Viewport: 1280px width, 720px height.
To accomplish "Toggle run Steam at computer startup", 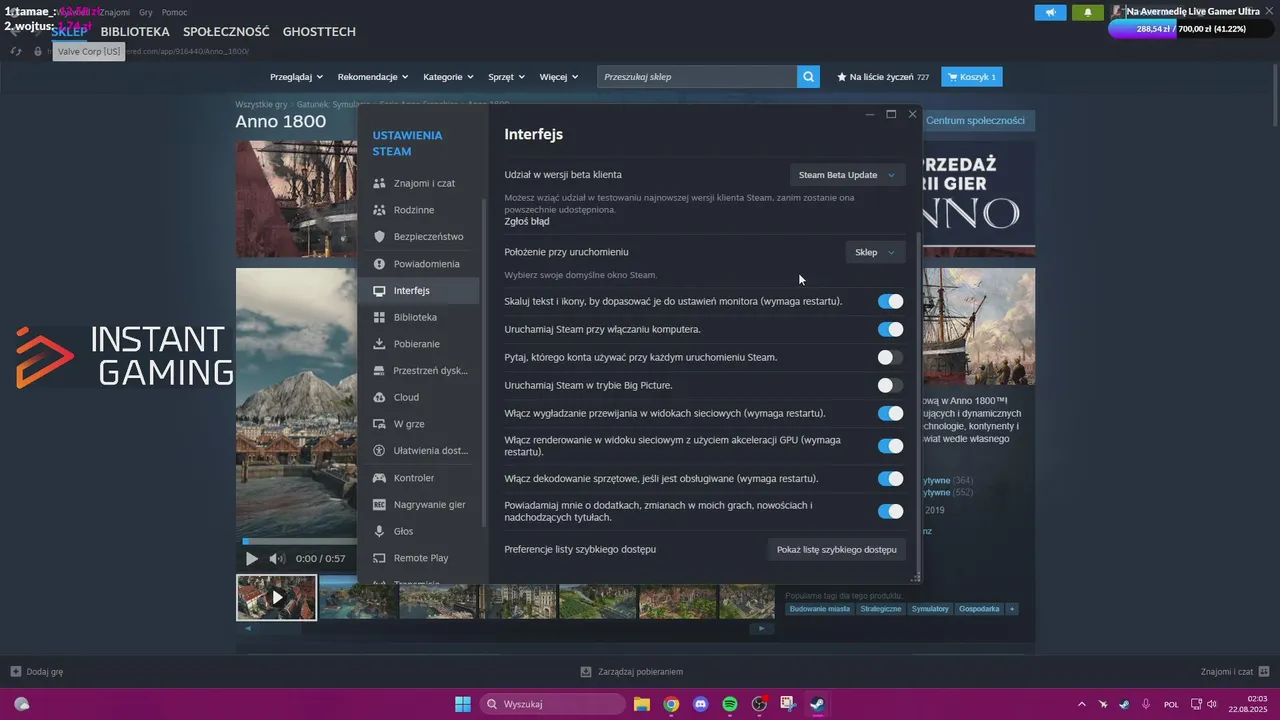I will pyautogui.click(x=890, y=329).
